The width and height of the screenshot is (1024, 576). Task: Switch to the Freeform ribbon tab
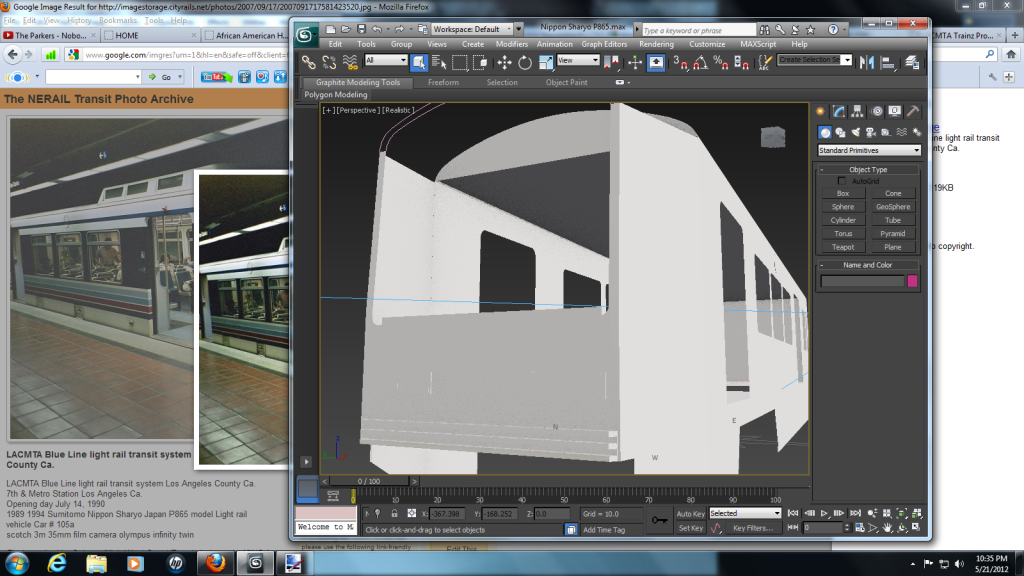[443, 82]
